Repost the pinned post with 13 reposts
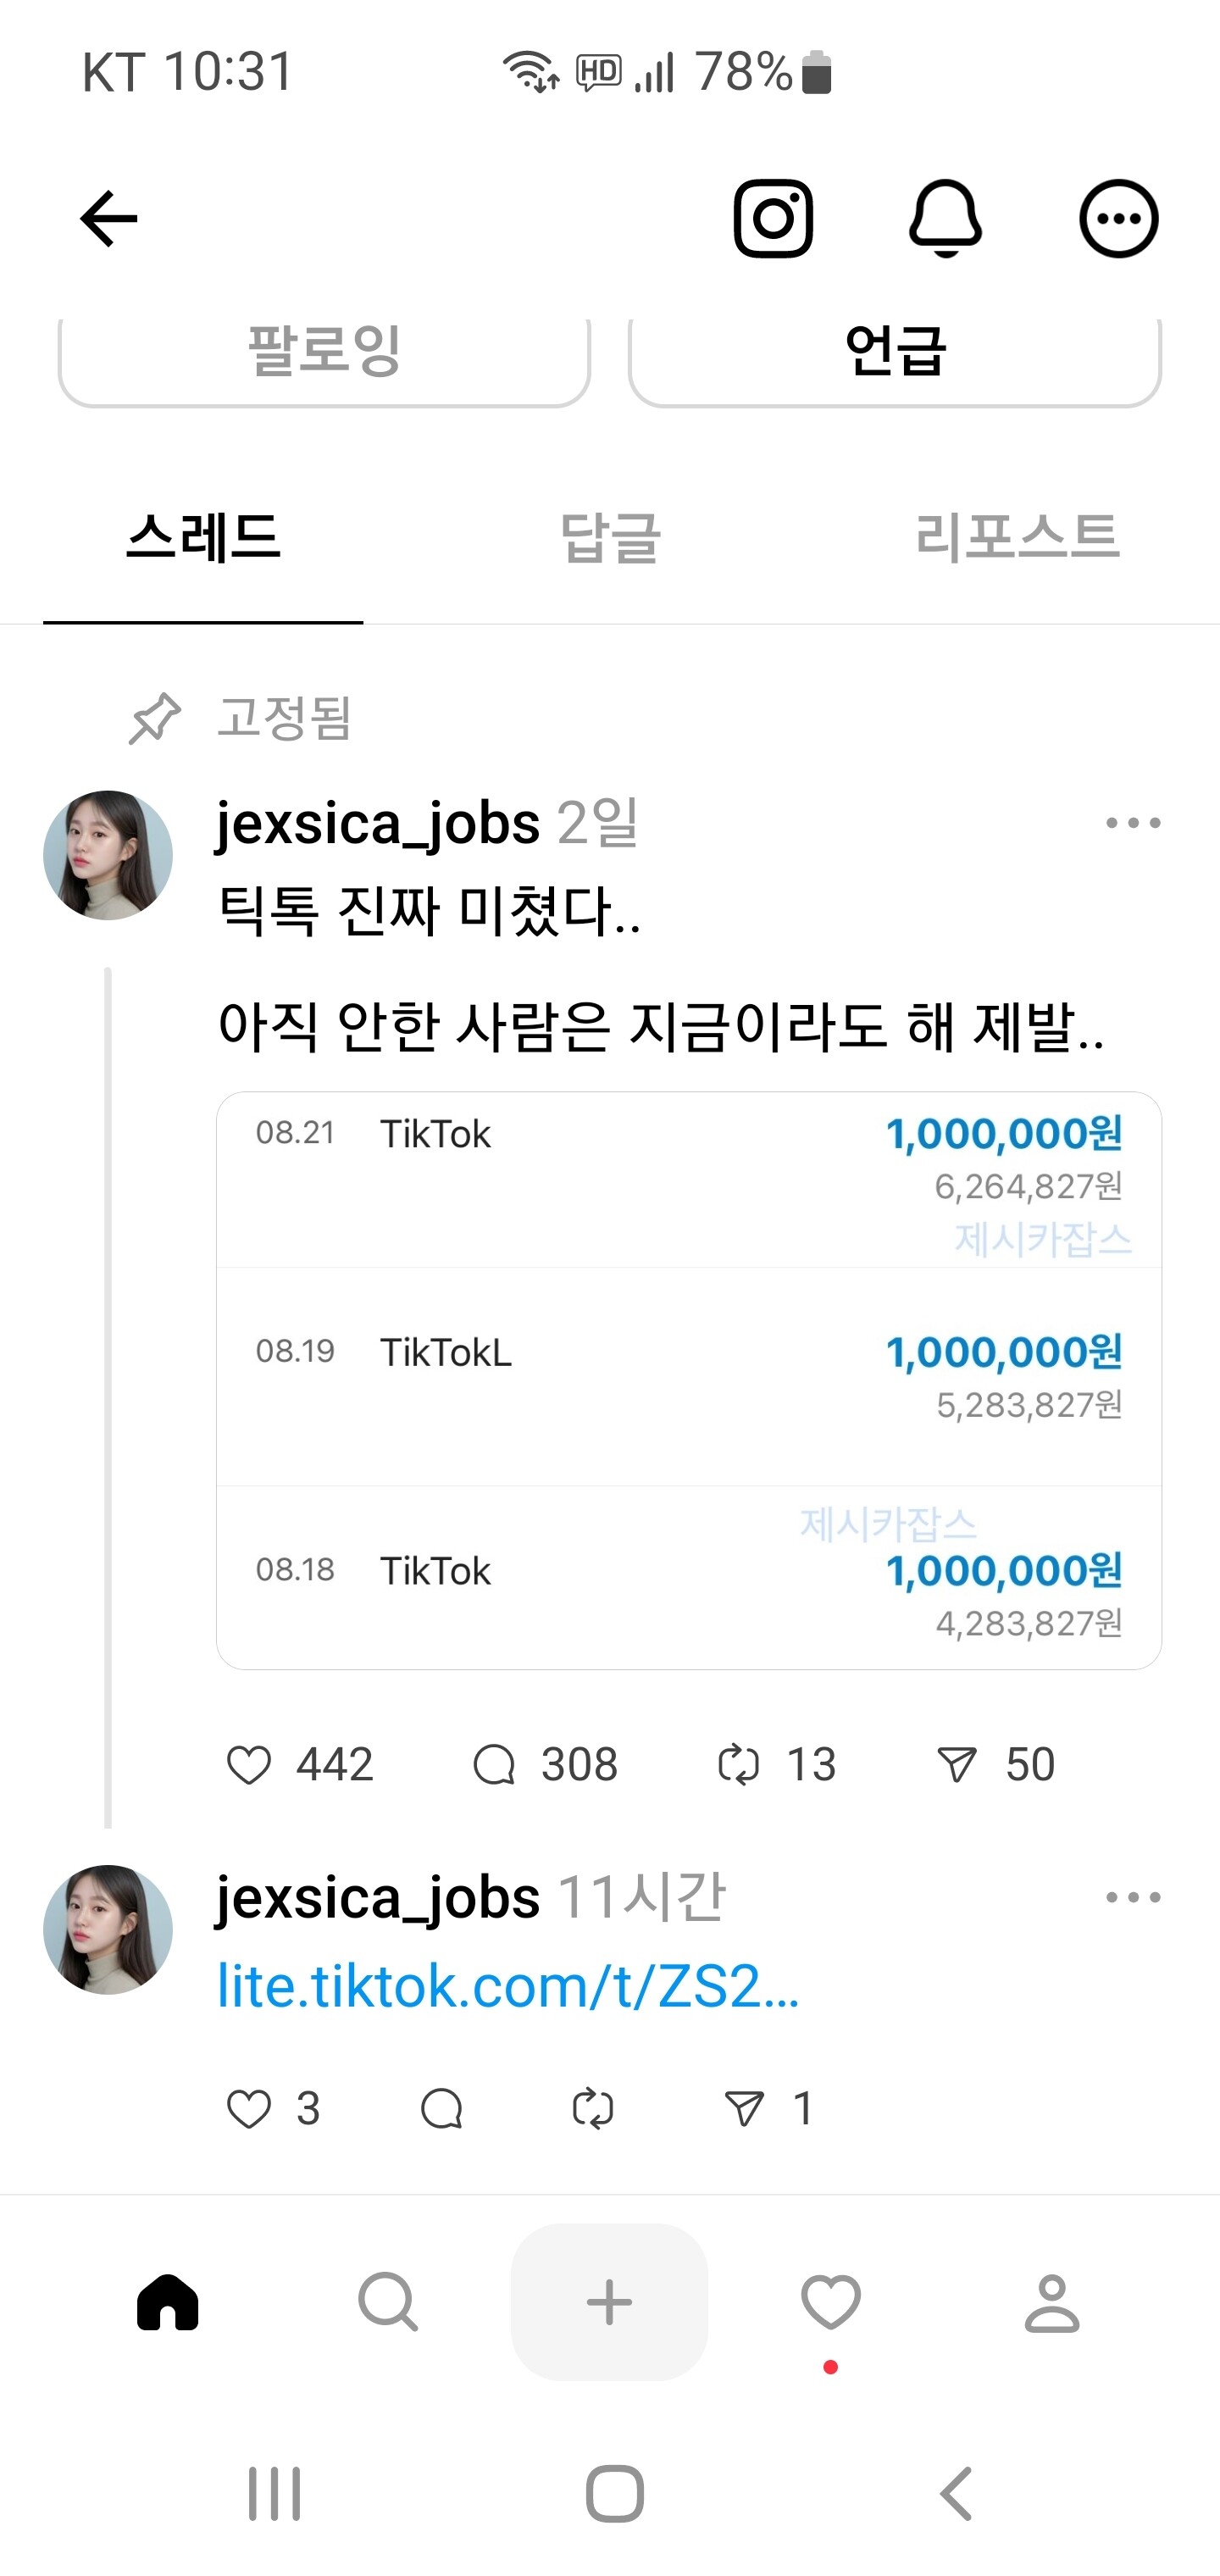Image resolution: width=1220 pixels, height=2576 pixels. coord(739,1765)
